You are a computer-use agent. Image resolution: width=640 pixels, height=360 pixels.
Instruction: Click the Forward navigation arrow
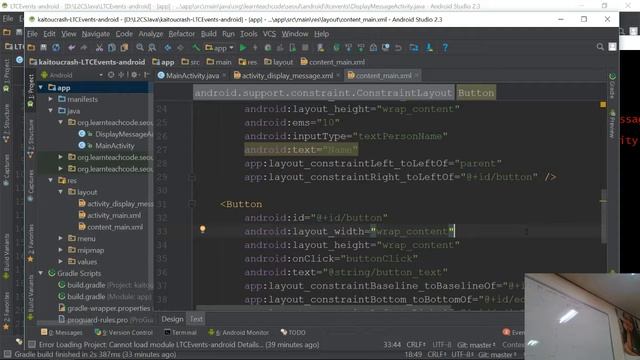coord(180,48)
